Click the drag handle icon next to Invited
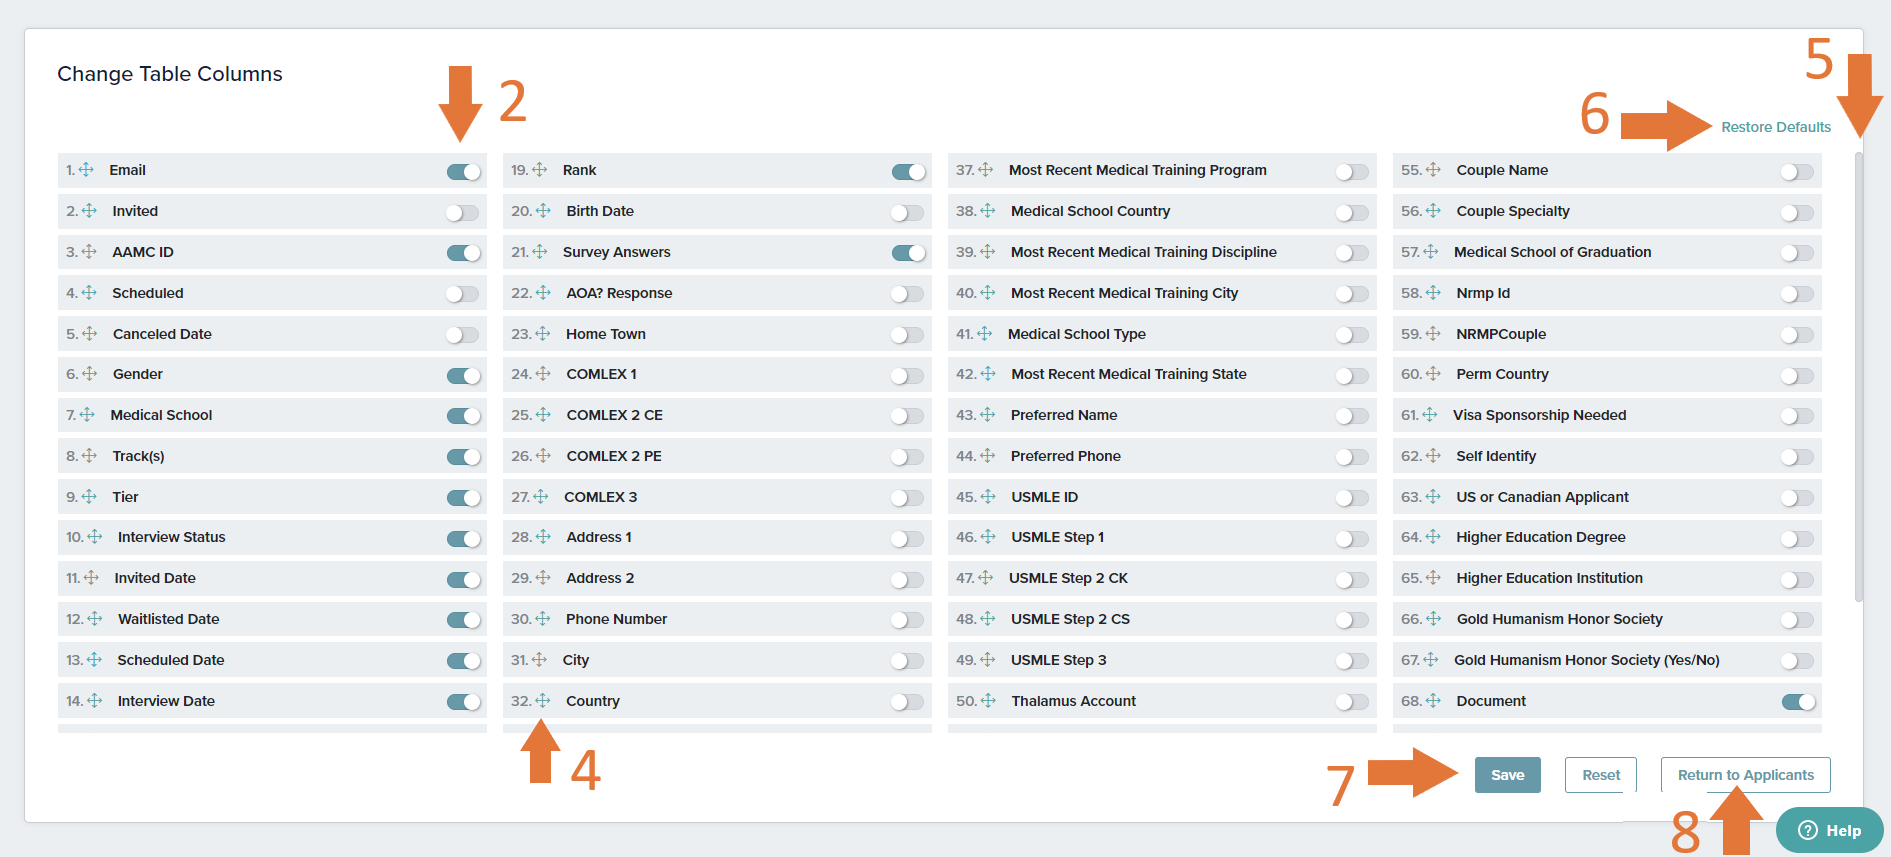The height and width of the screenshot is (857, 1891). [x=89, y=211]
